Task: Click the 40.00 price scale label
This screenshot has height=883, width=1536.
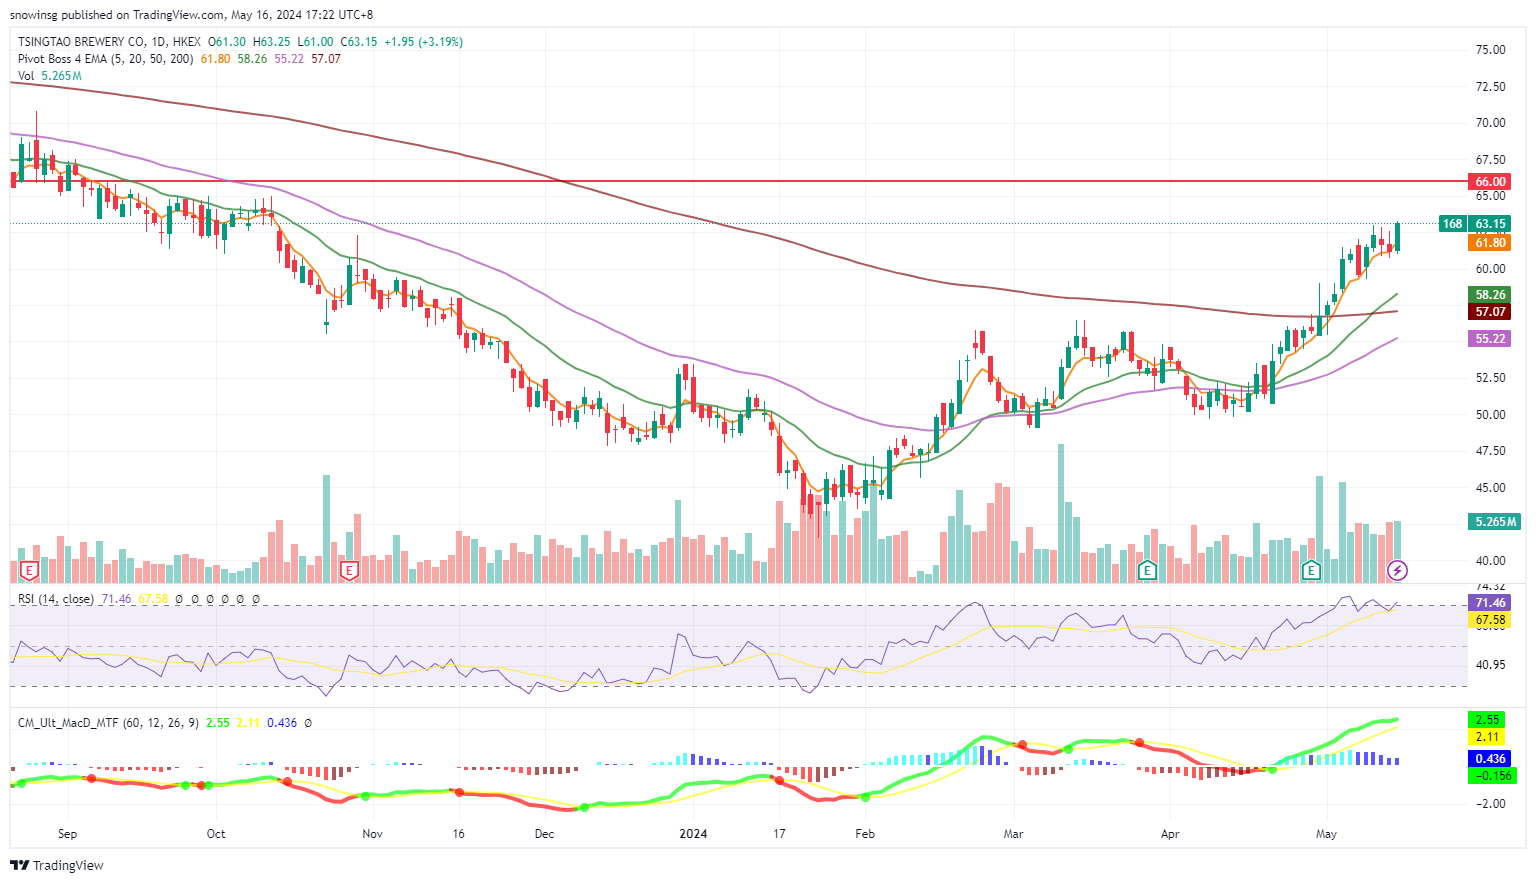Action: pyautogui.click(x=1490, y=561)
